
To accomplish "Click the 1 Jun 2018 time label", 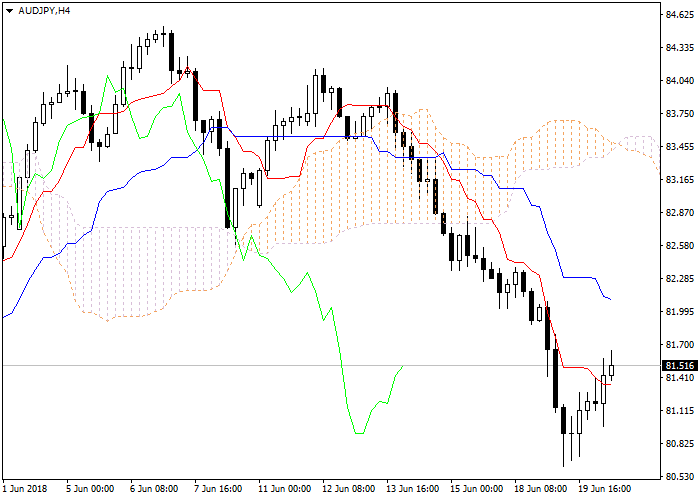I will tap(25, 489).
